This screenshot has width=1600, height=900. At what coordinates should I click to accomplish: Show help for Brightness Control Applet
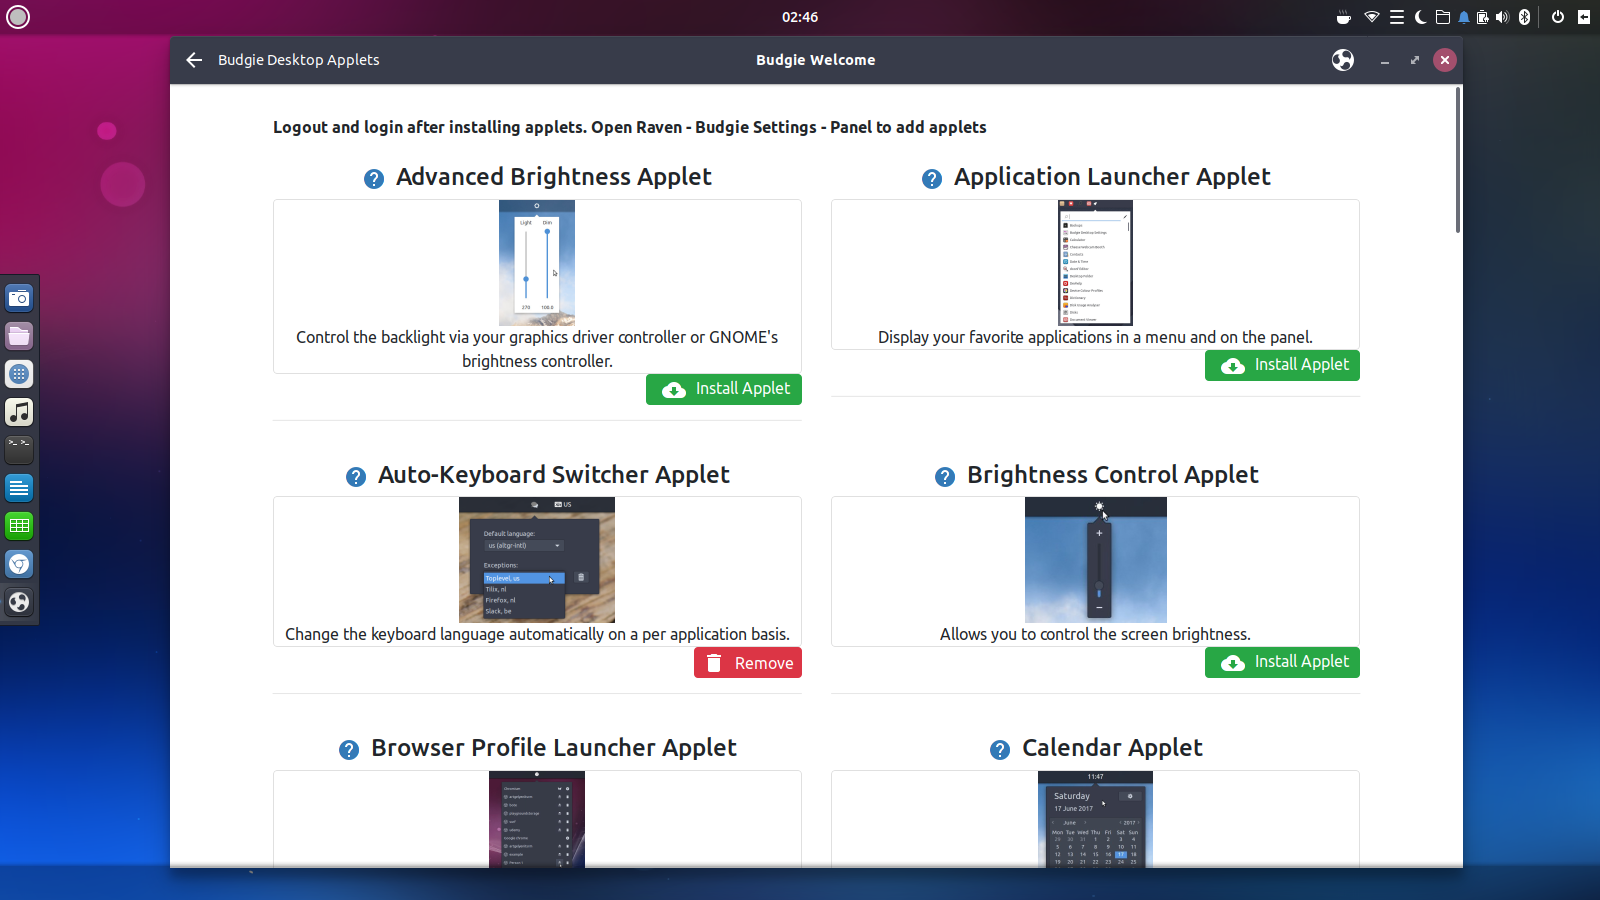tap(945, 477)
